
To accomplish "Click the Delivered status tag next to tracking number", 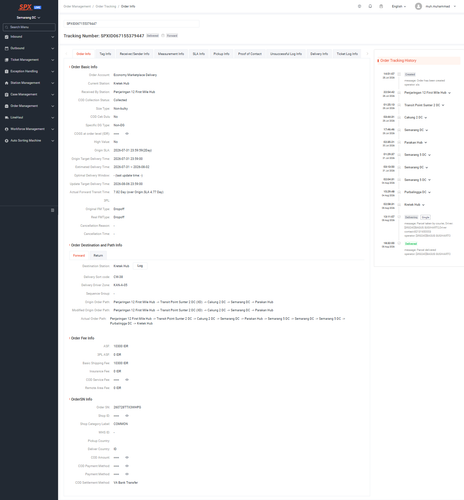I will tap(153, 36).
